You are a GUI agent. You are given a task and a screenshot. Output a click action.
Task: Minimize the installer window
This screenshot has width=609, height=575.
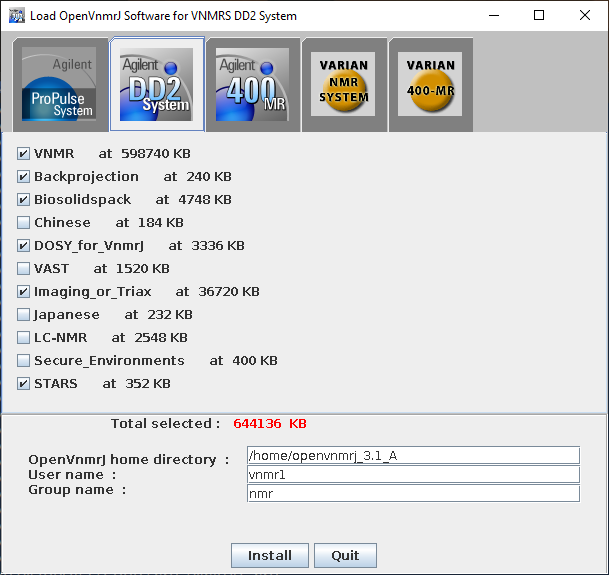pyautogui.click(x=494, y=16)
